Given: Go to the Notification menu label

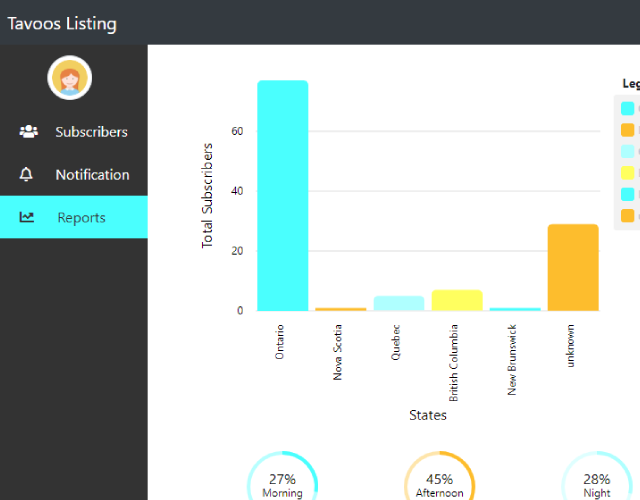Looking at the screenshot, I should [92, 174].
